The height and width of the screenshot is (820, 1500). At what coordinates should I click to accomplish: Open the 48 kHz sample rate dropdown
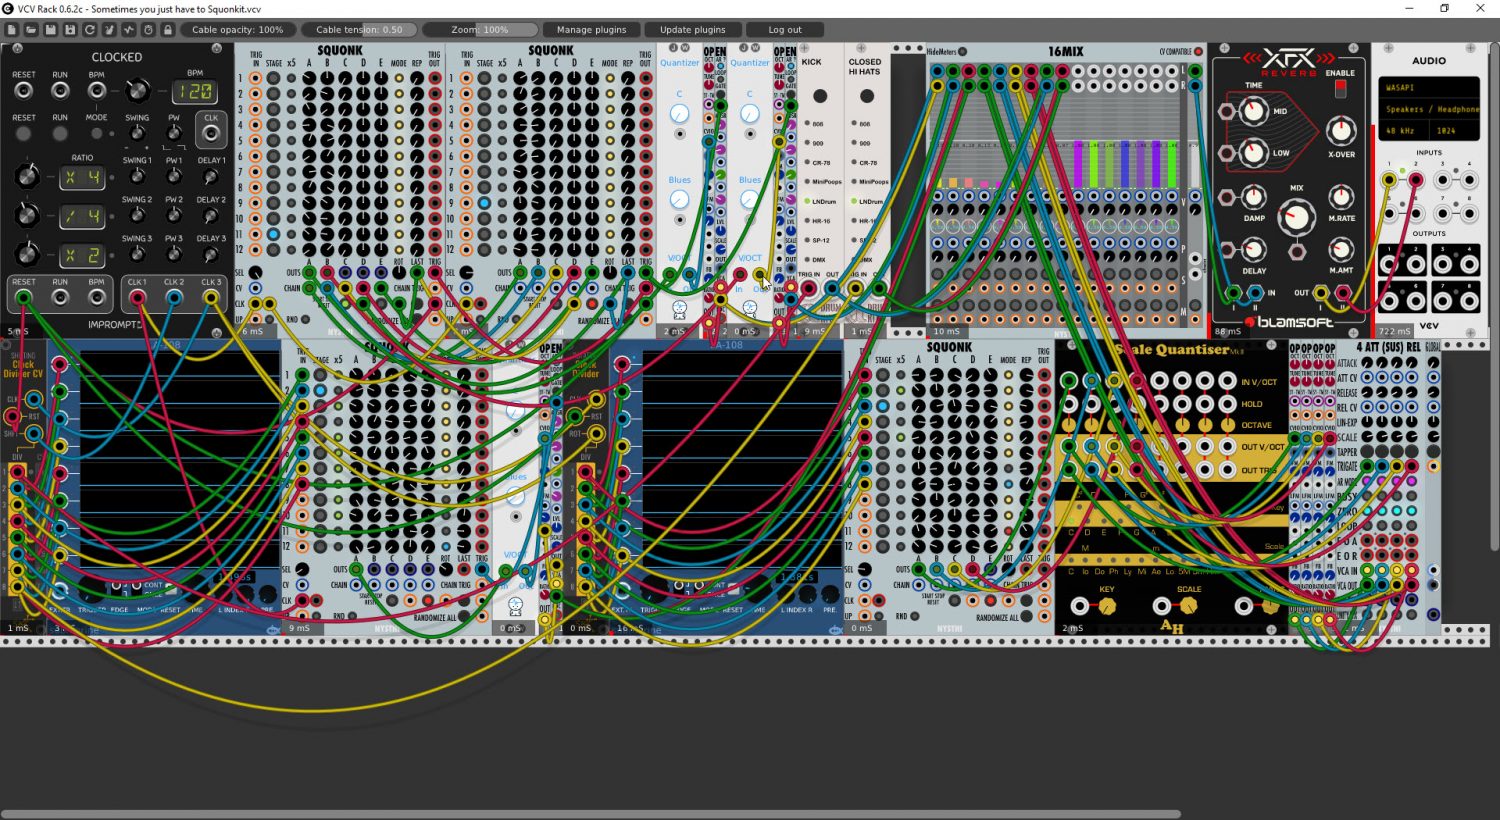click(x=1404, y=131)
